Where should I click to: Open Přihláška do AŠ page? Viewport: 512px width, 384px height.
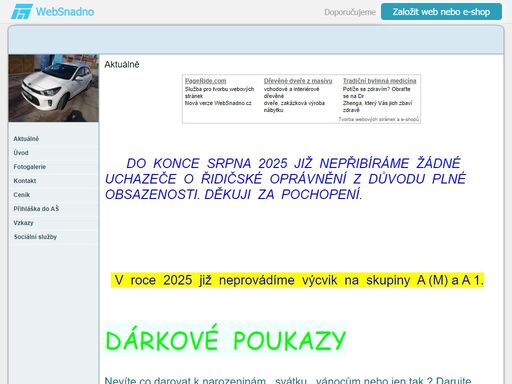click(x=36, y=209)
